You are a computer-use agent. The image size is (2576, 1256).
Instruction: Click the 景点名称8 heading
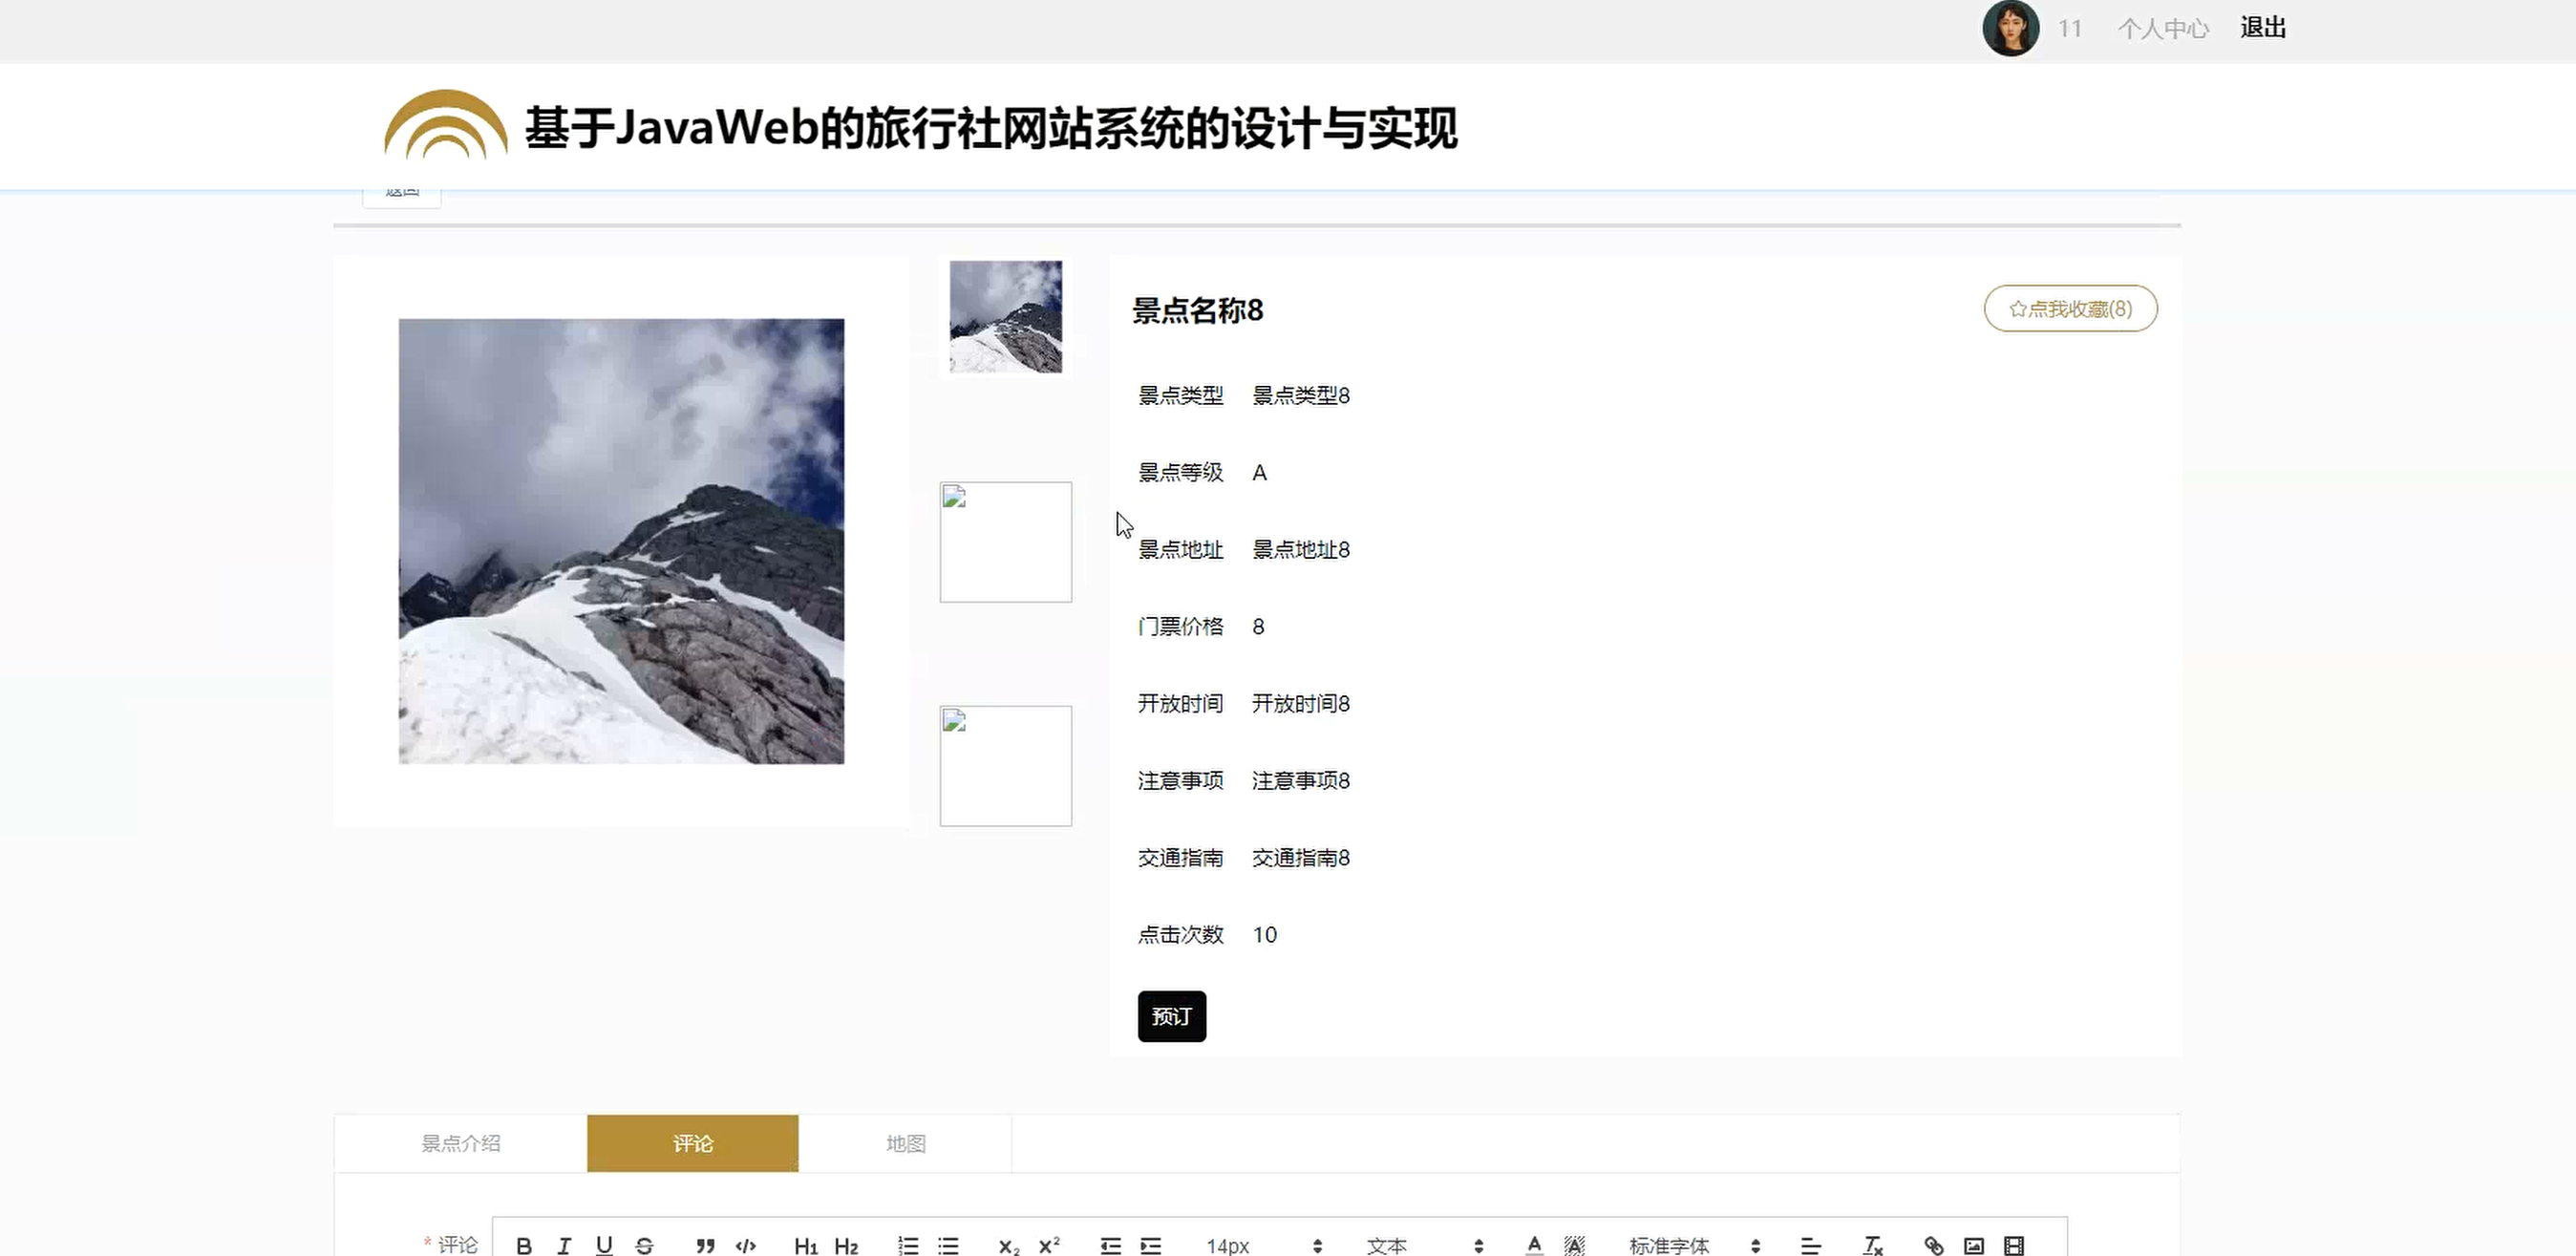click(1197, 310)
